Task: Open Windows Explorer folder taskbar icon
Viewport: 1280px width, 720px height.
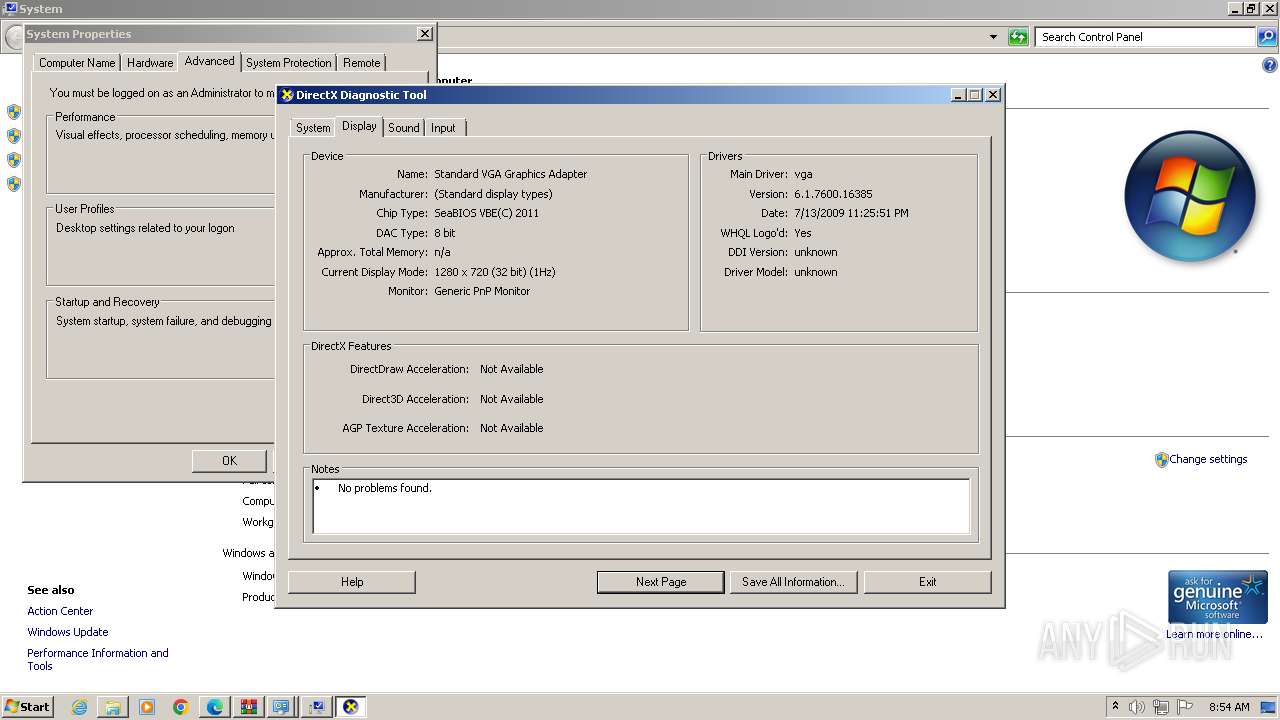Action: pyautogui.click(x=113, y=707)
